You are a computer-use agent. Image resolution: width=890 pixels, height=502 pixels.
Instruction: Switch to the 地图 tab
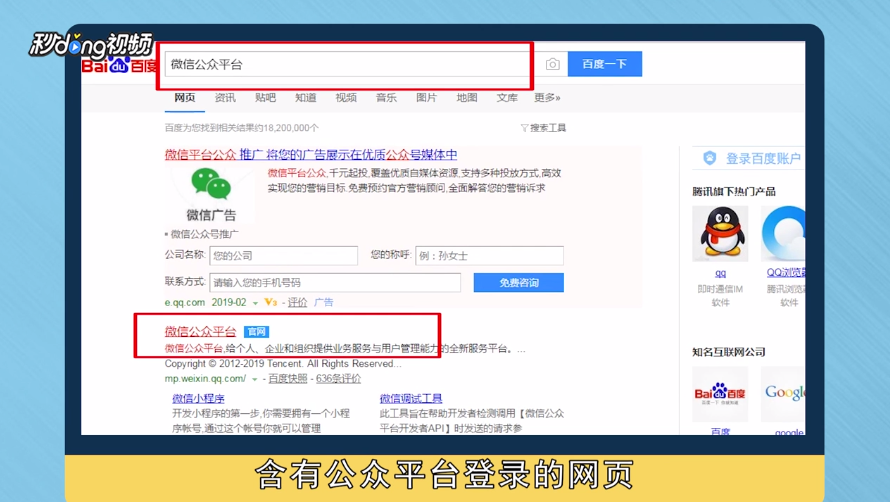click(x=467, y=98)
